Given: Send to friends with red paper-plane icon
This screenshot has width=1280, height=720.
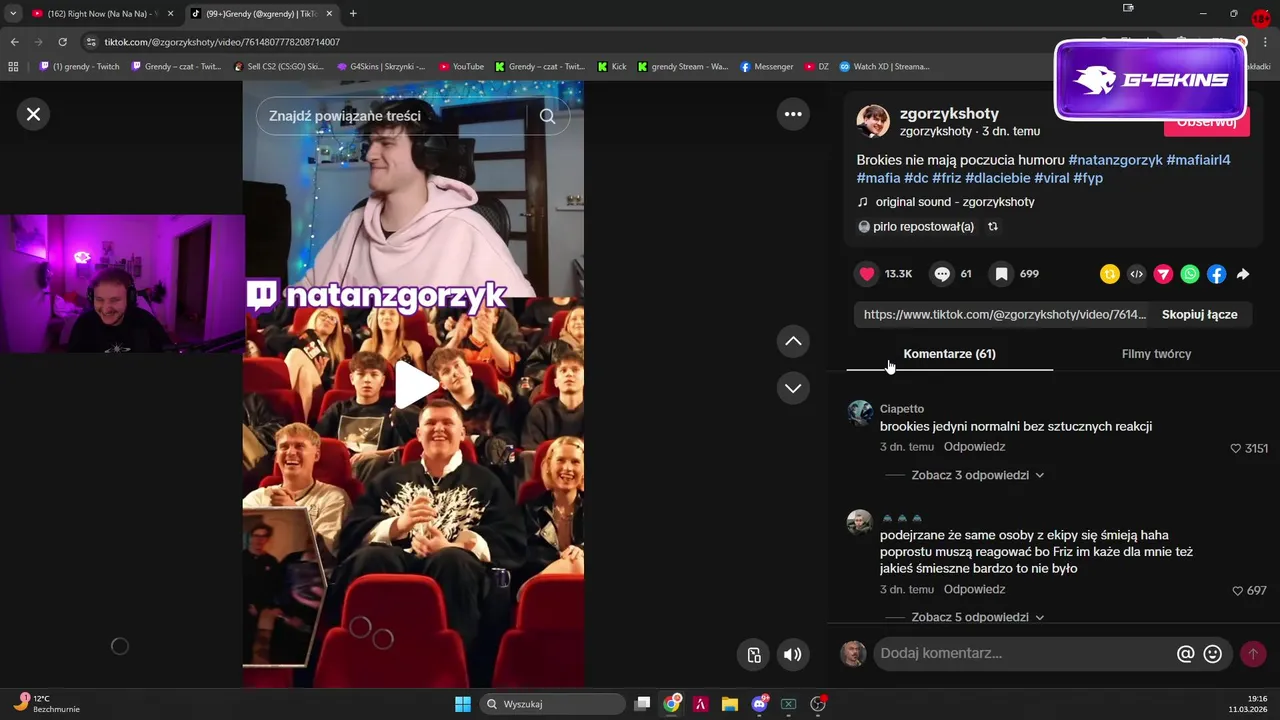Looking at the screenshot, I should tap(1163, 274).
